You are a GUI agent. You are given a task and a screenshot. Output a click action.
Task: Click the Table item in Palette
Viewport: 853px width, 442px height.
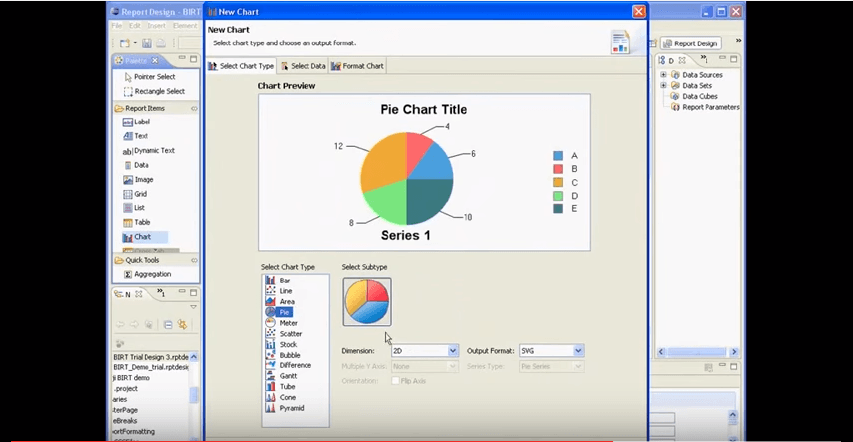142,222
